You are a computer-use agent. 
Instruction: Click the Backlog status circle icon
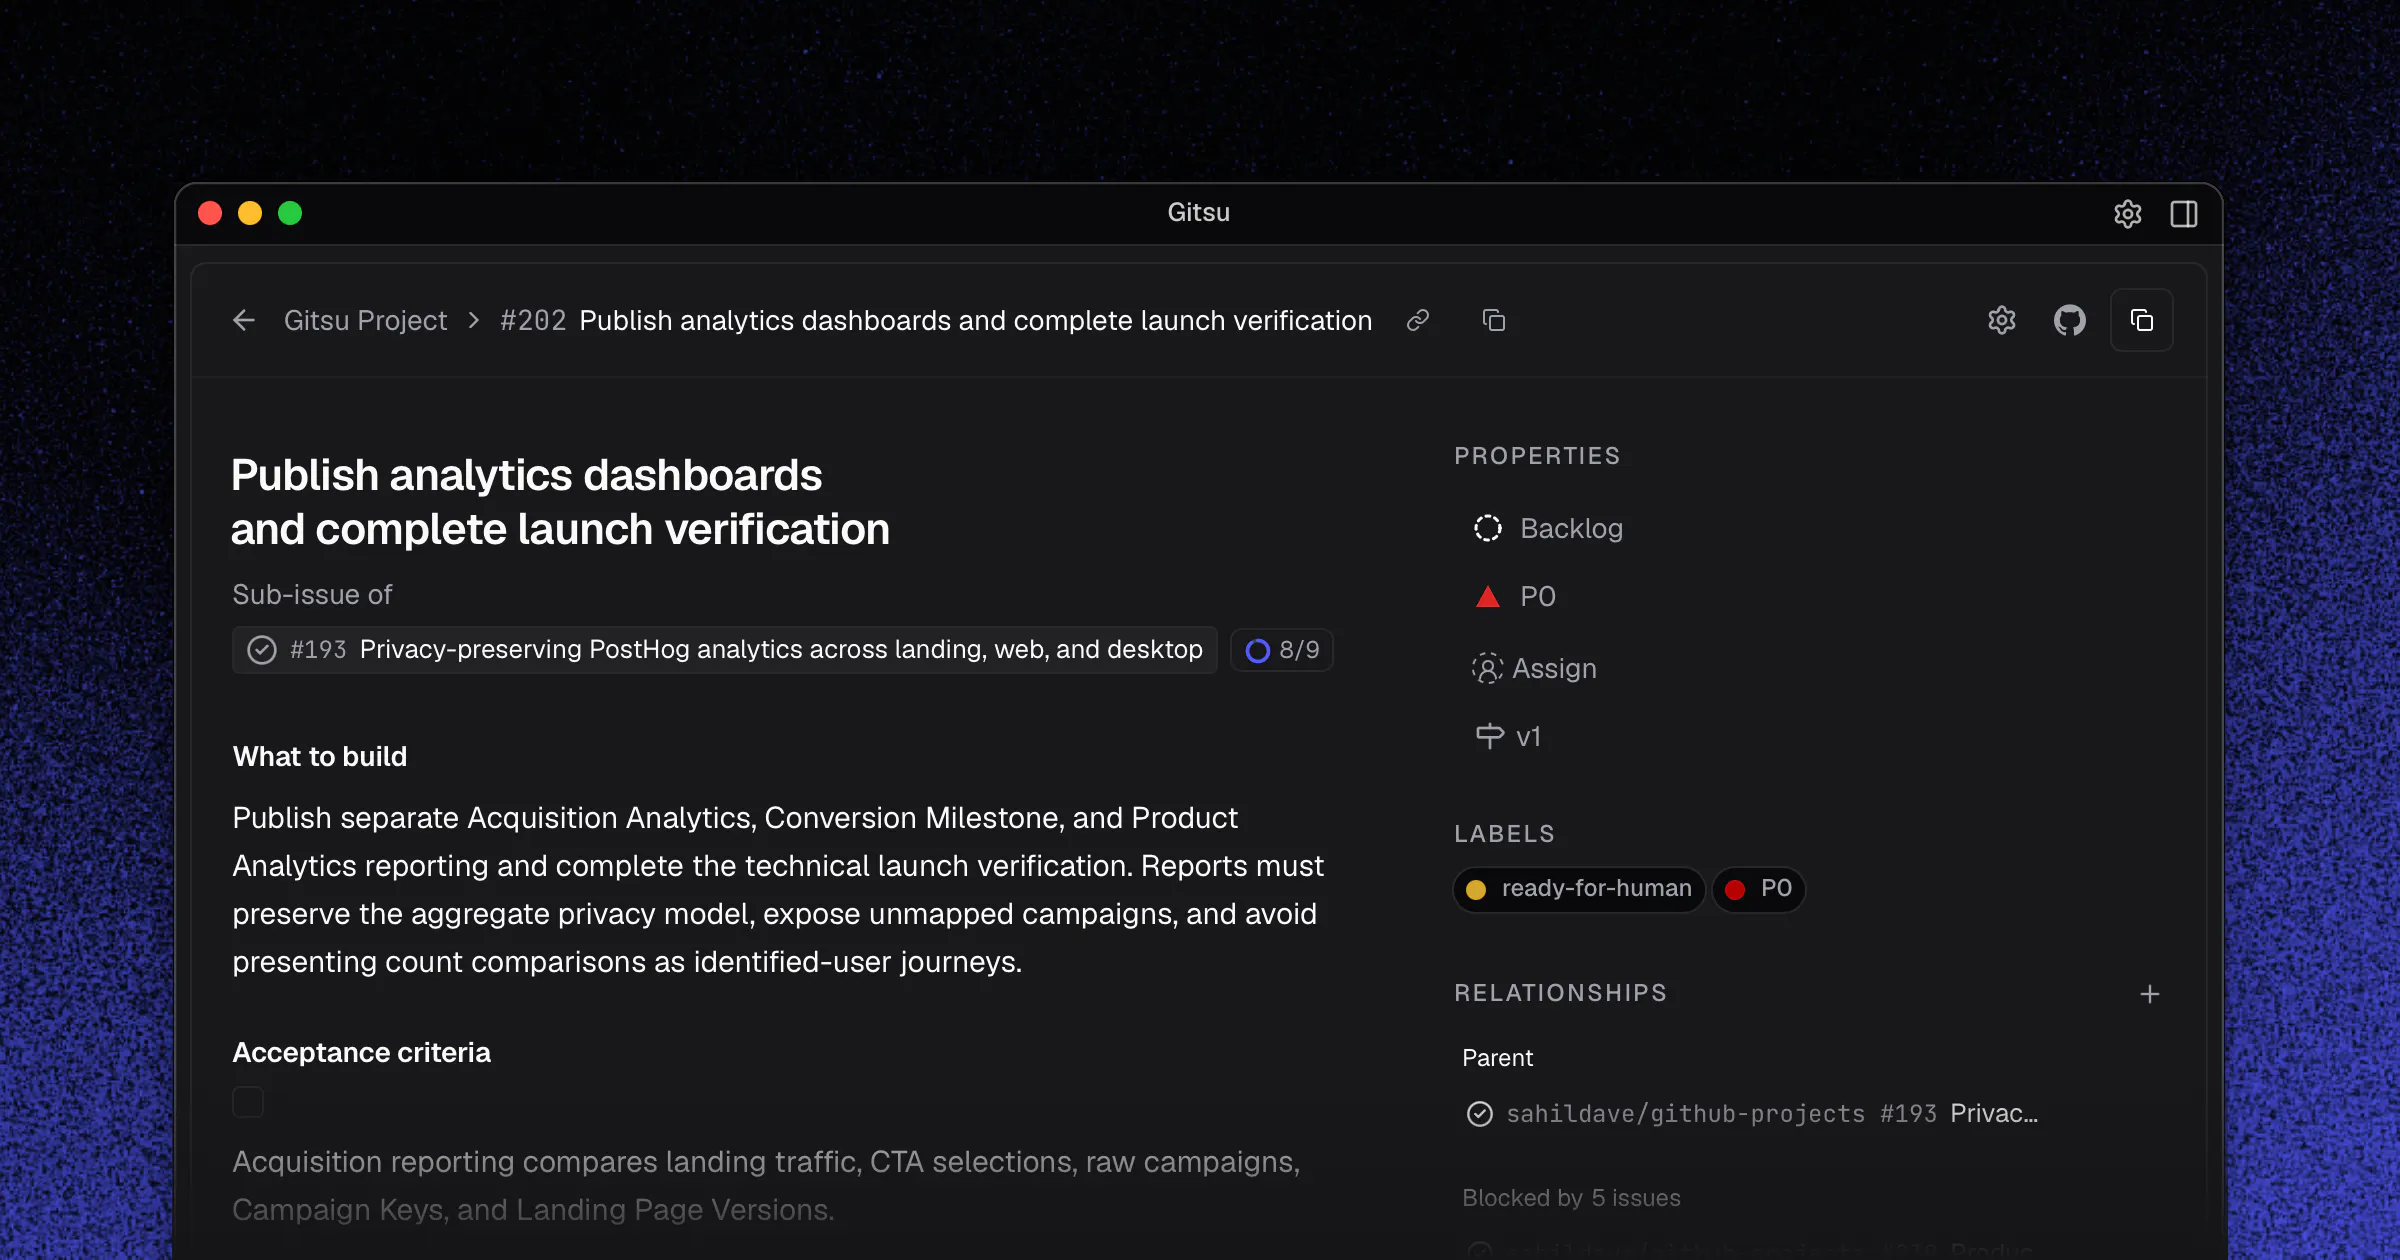(1488, 528)
